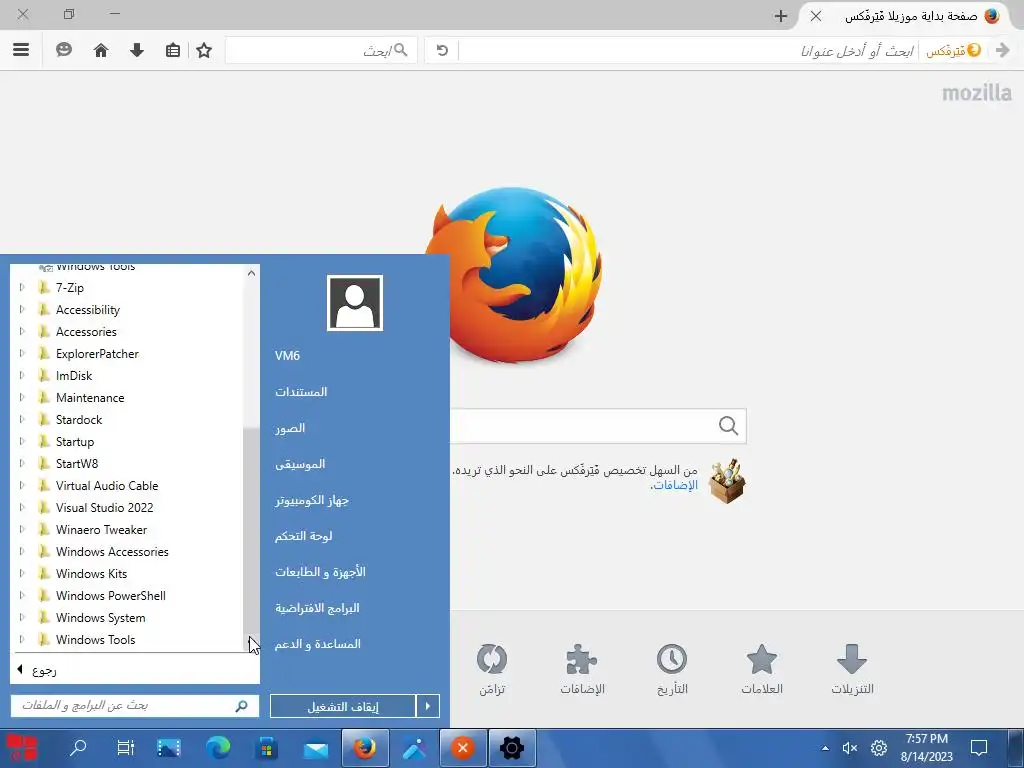
Task: Open Music (الموسيقى) in start menu
Action: tap(300, 464)
